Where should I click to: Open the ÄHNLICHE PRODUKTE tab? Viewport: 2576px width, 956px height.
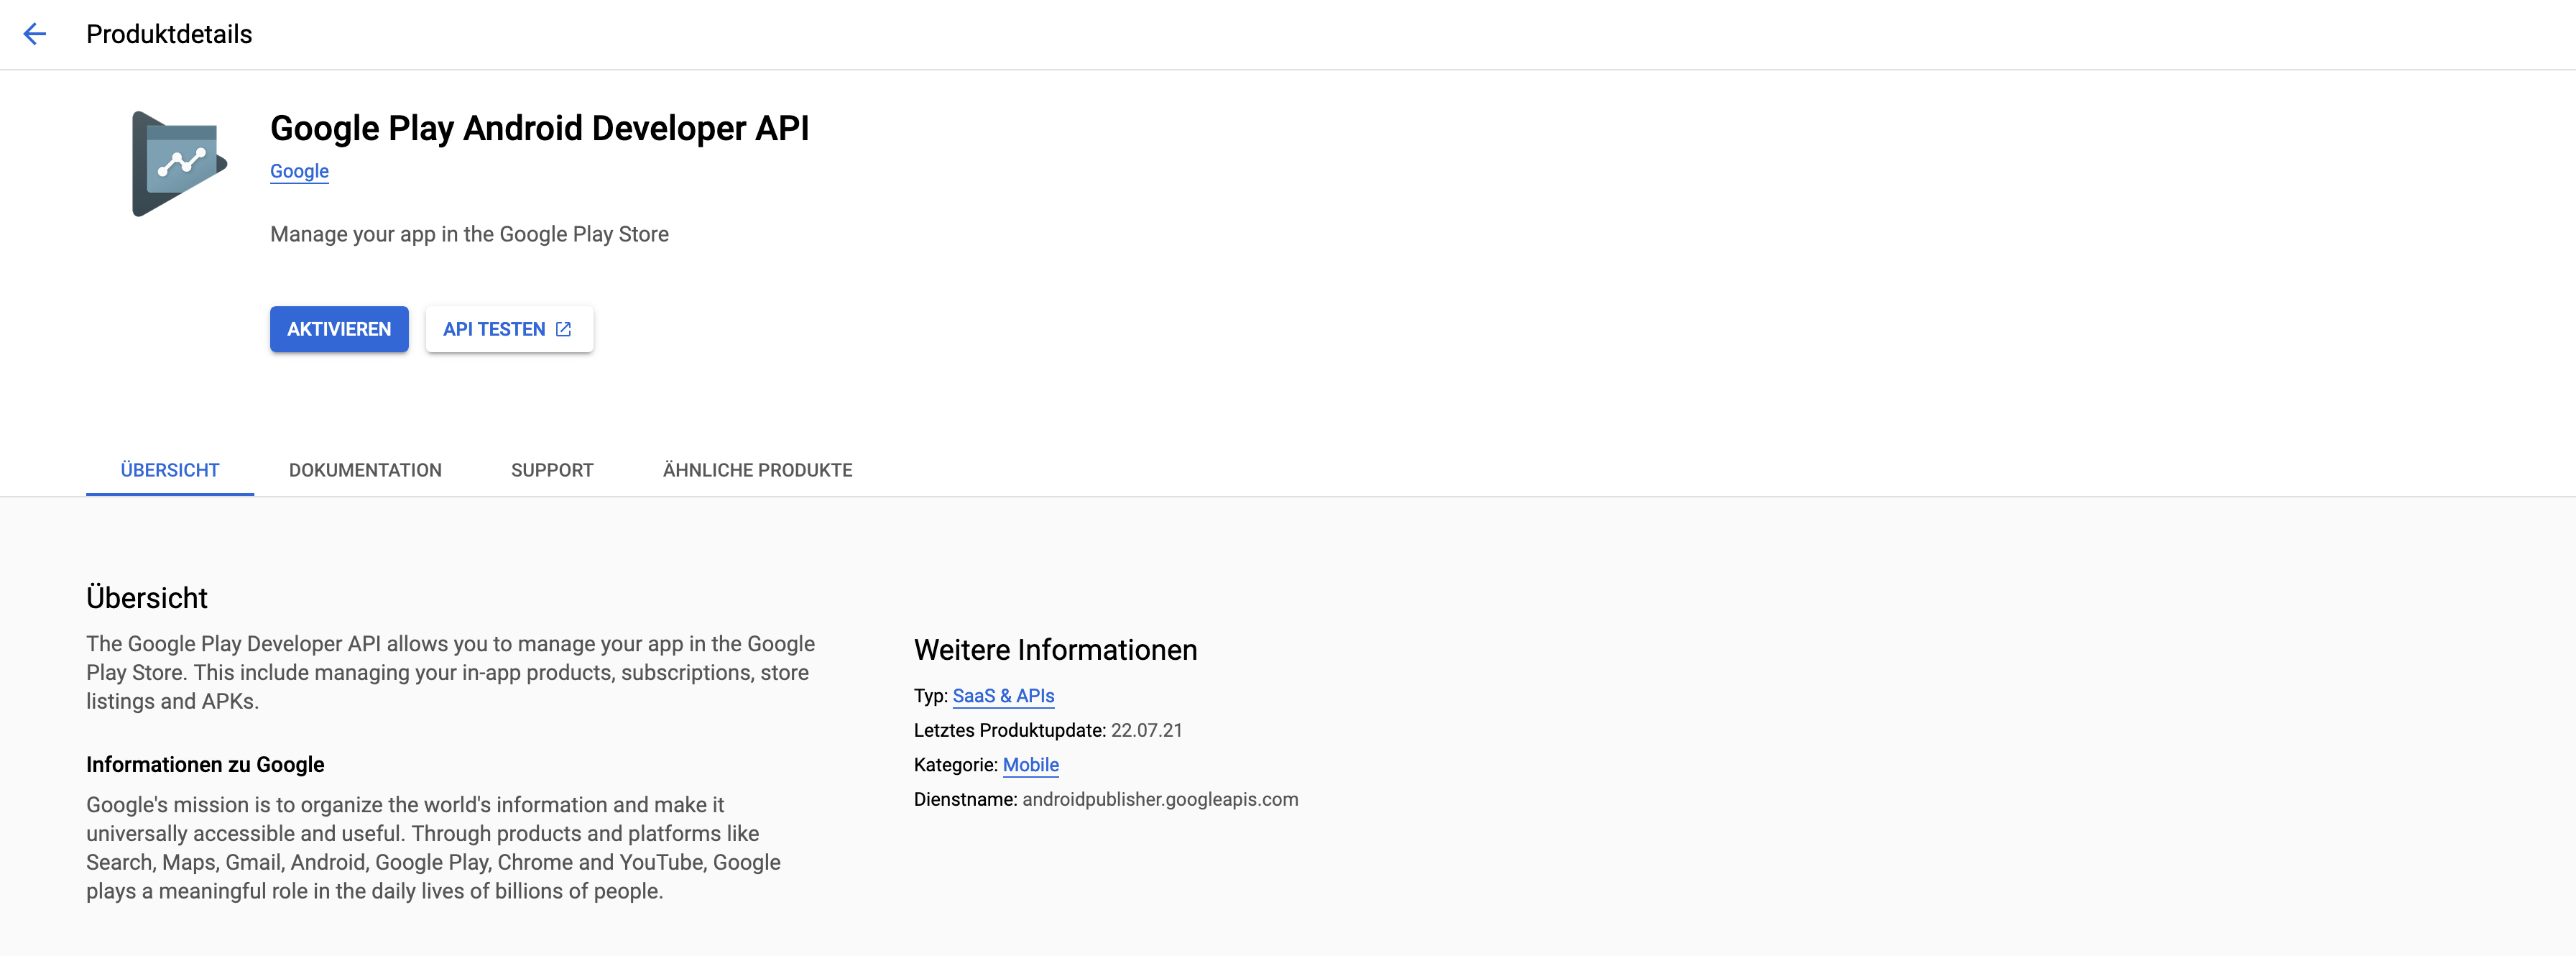click(x=757, y=470)
